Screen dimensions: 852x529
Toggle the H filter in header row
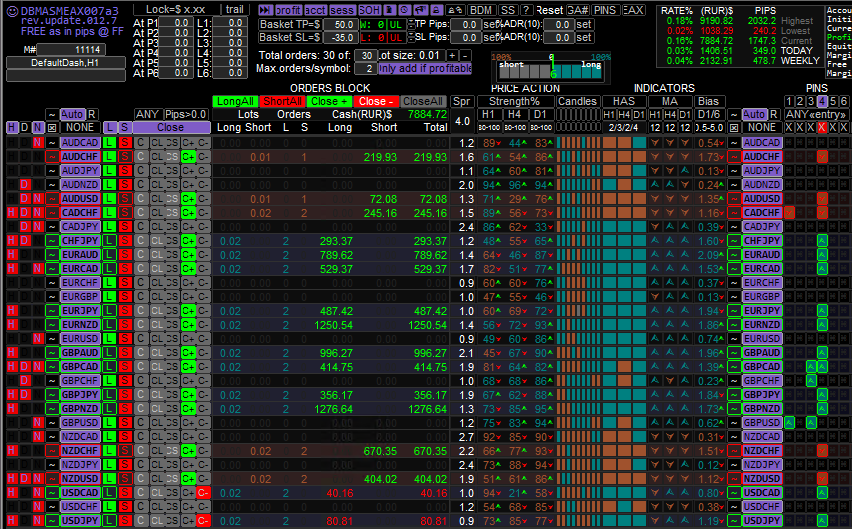click(x=12, y=127)
